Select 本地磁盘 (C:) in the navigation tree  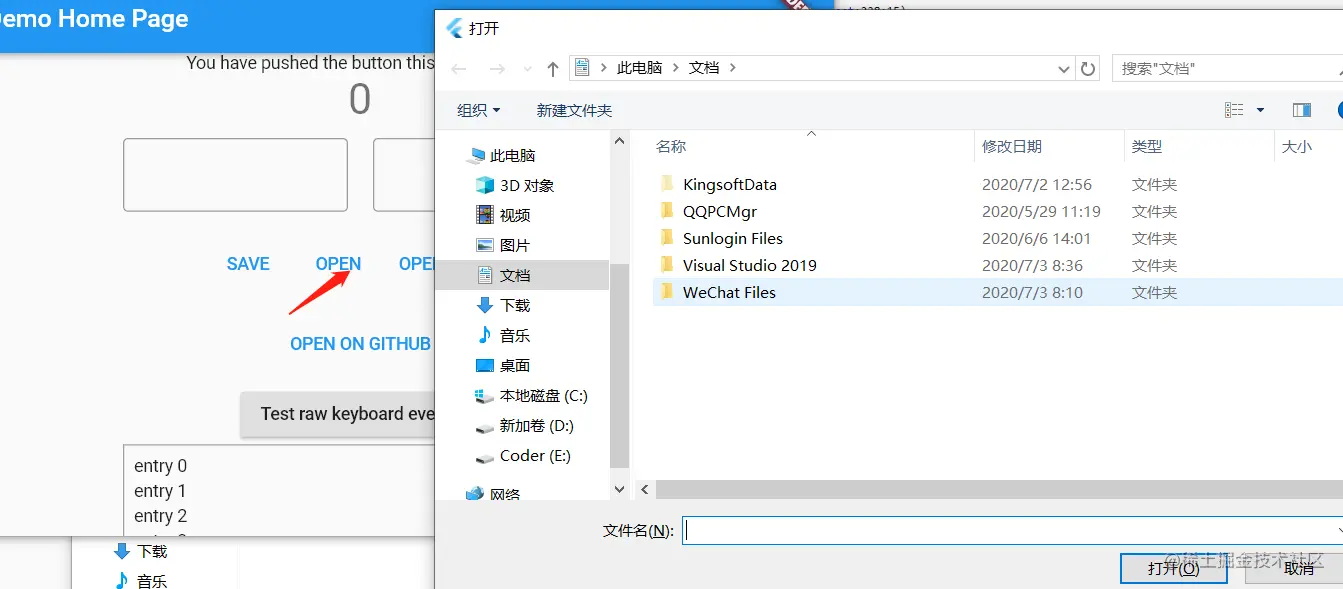click(x=544, y=395)
